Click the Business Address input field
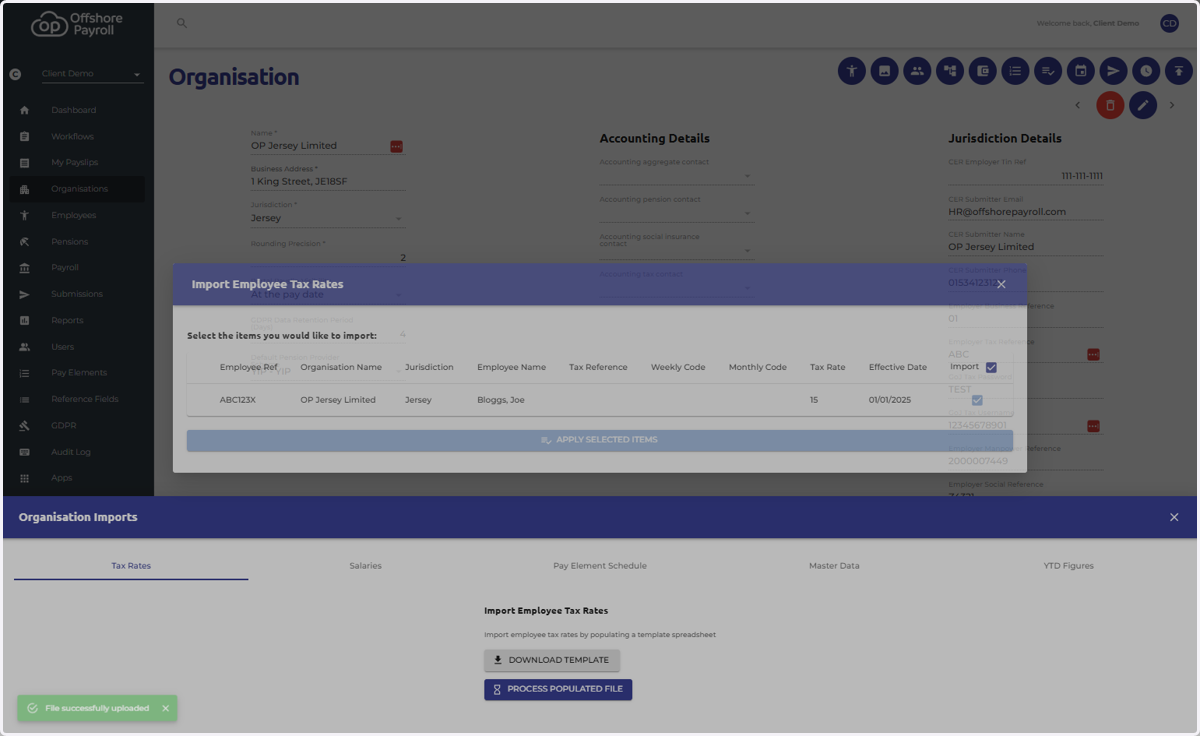The width and height of the screenshot is (1200, 736). [328, 182]
